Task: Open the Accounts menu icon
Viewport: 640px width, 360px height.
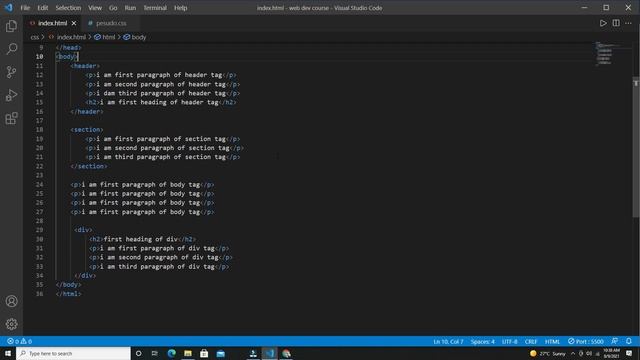Action: [x=11, y=301]
